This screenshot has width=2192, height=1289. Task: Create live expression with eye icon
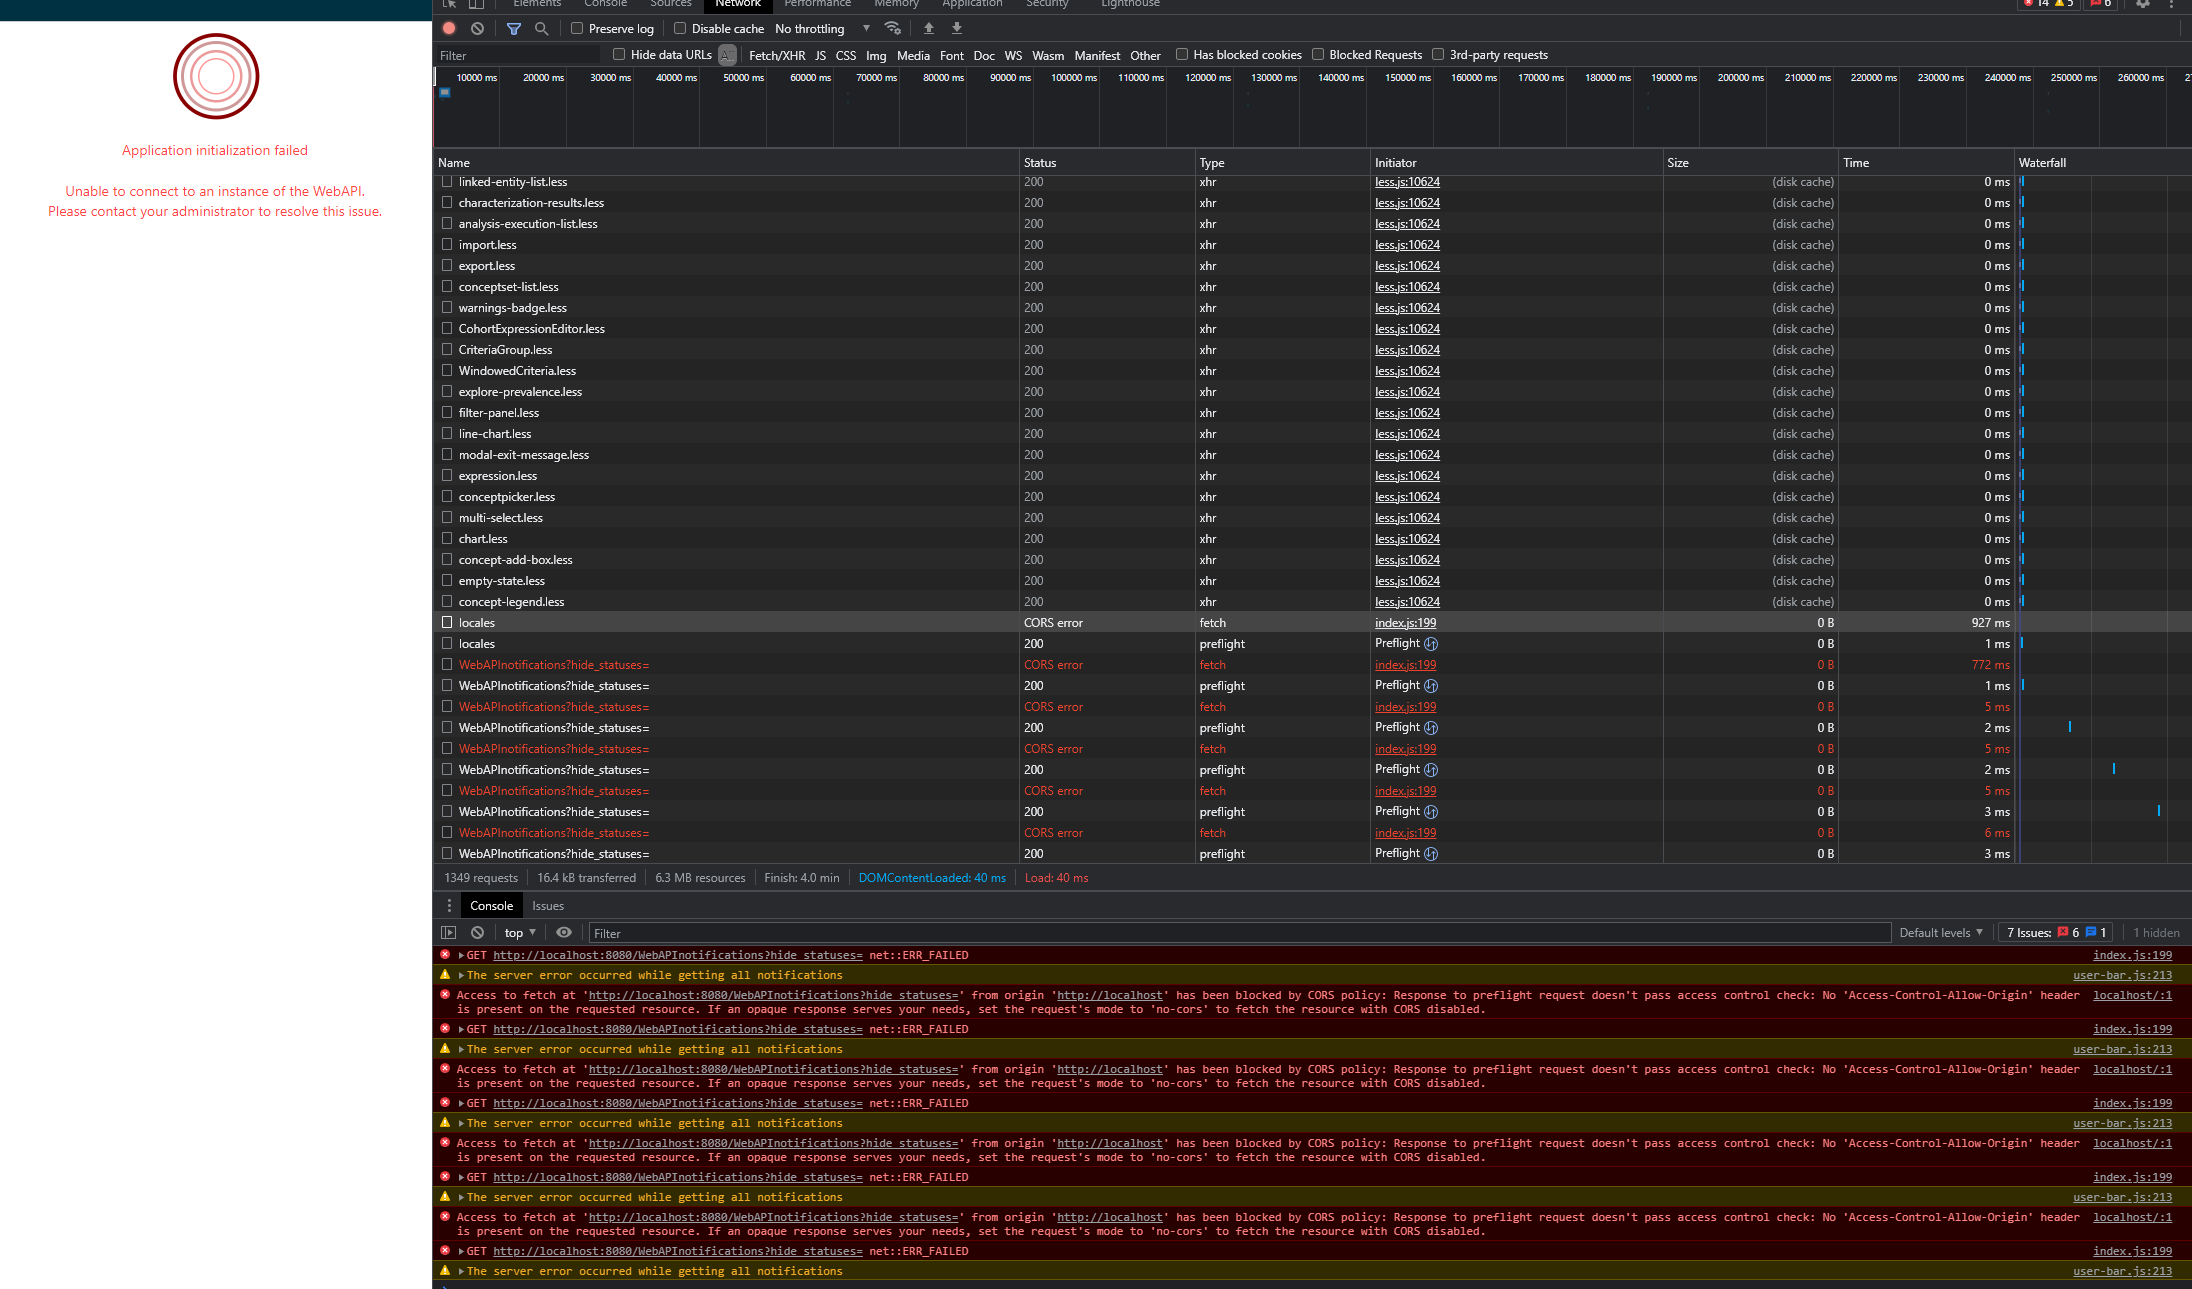pyautogui.click(x=564, y=933)
